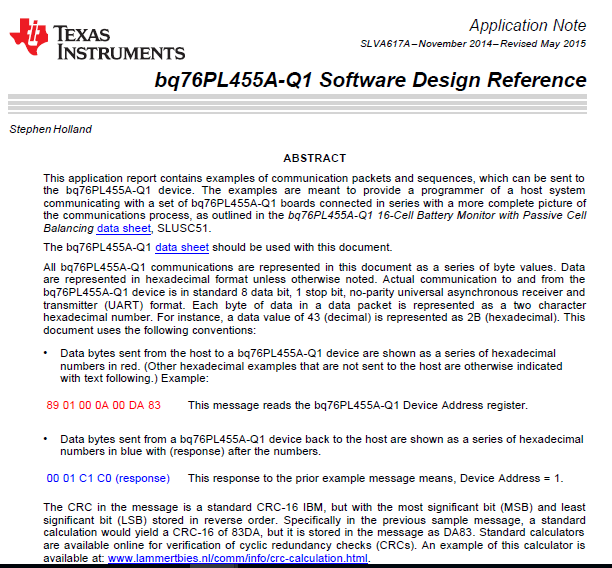
Task: Click the line starting 'Data bytes sent from a bq76PL455A-Q1'
Action: click(322, 439)
